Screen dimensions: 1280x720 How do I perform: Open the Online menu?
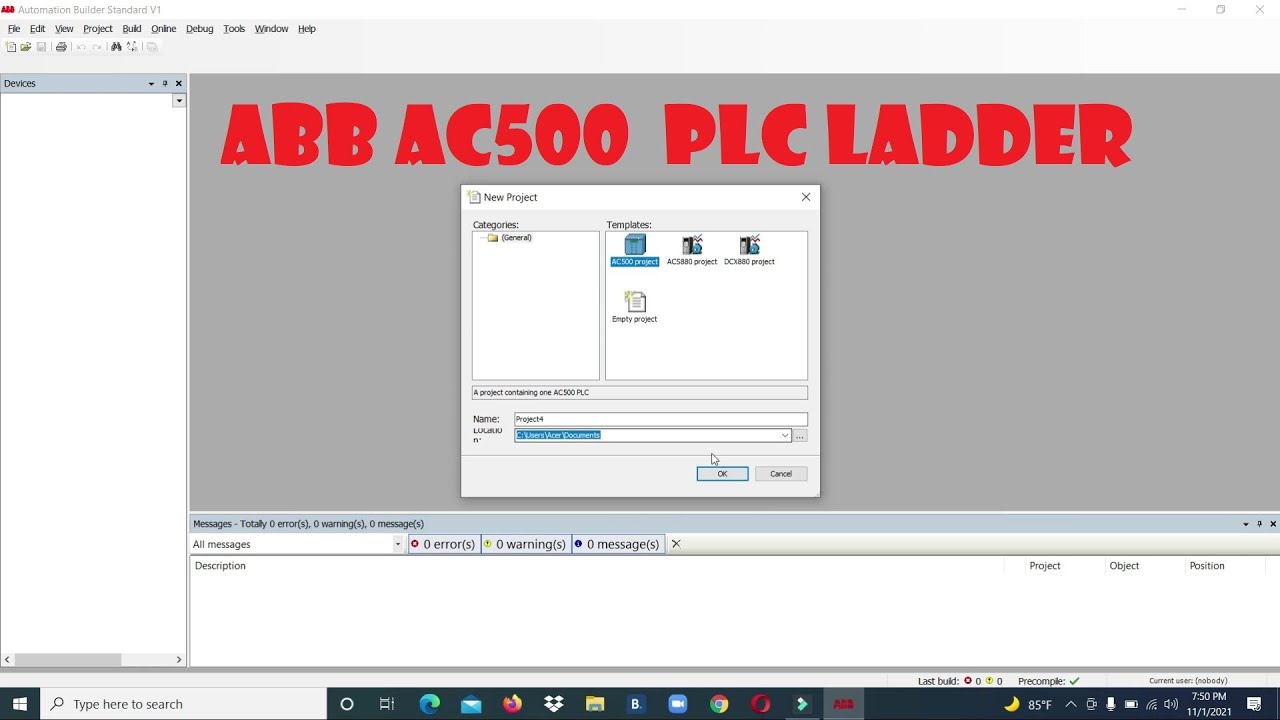click(x=164, y=29)
